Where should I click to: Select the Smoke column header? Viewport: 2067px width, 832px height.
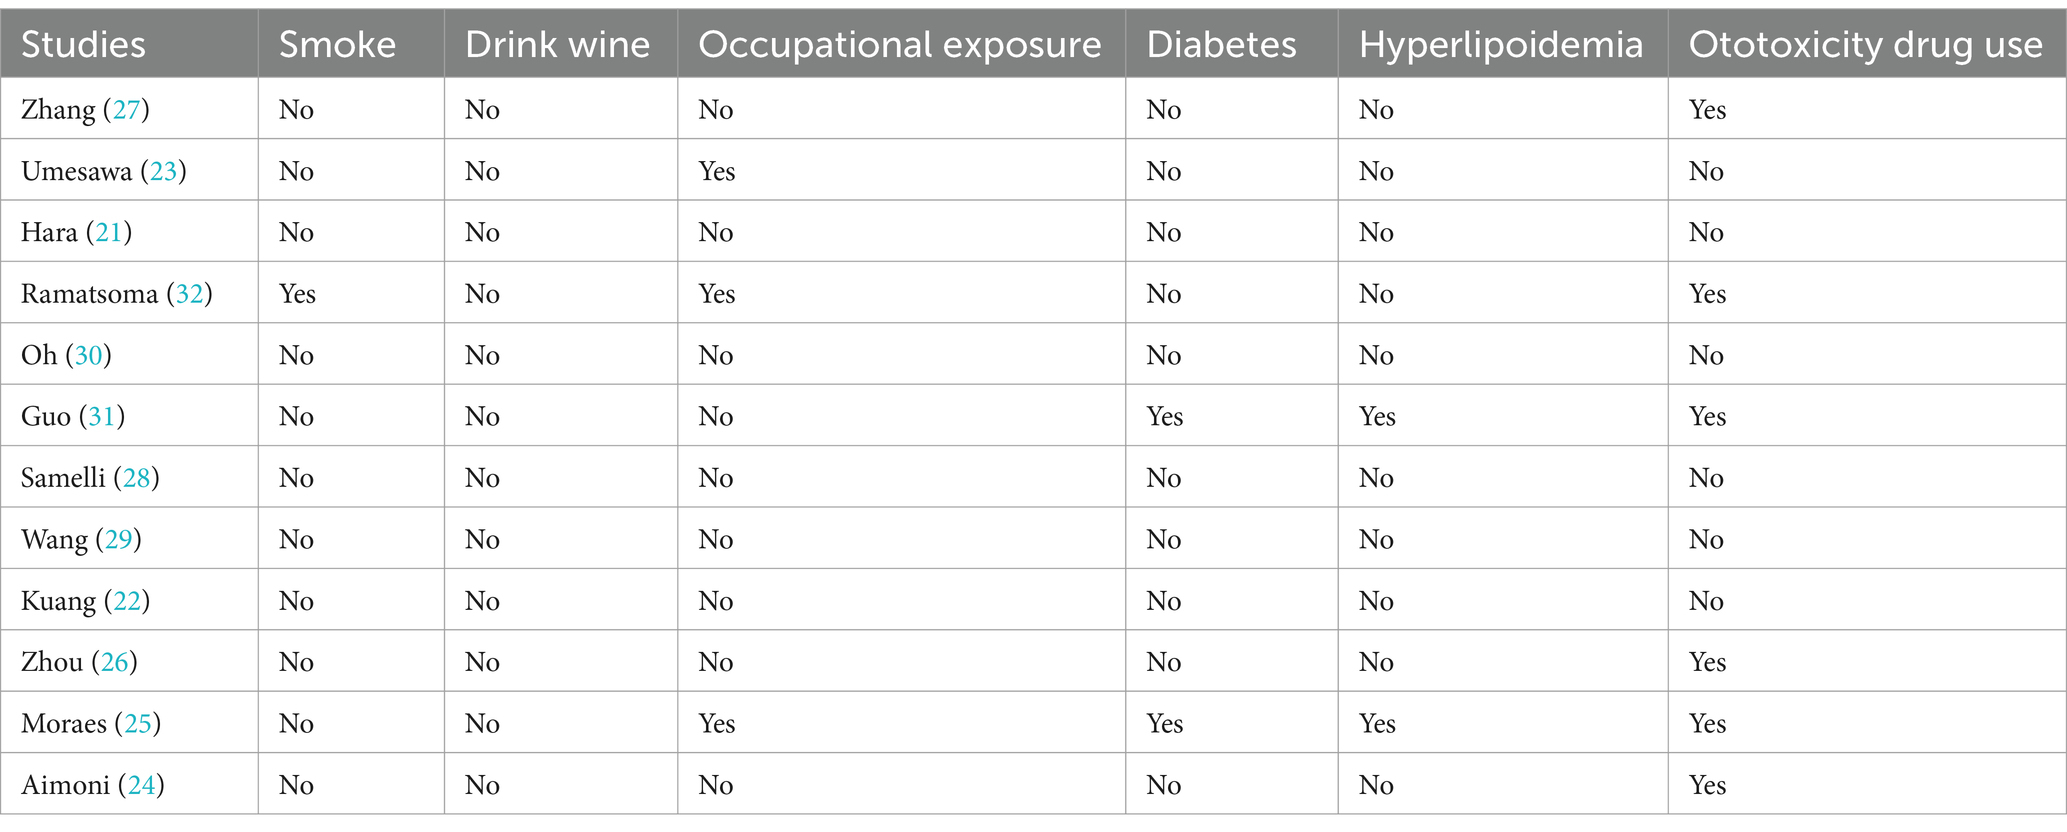click(337, 45)
